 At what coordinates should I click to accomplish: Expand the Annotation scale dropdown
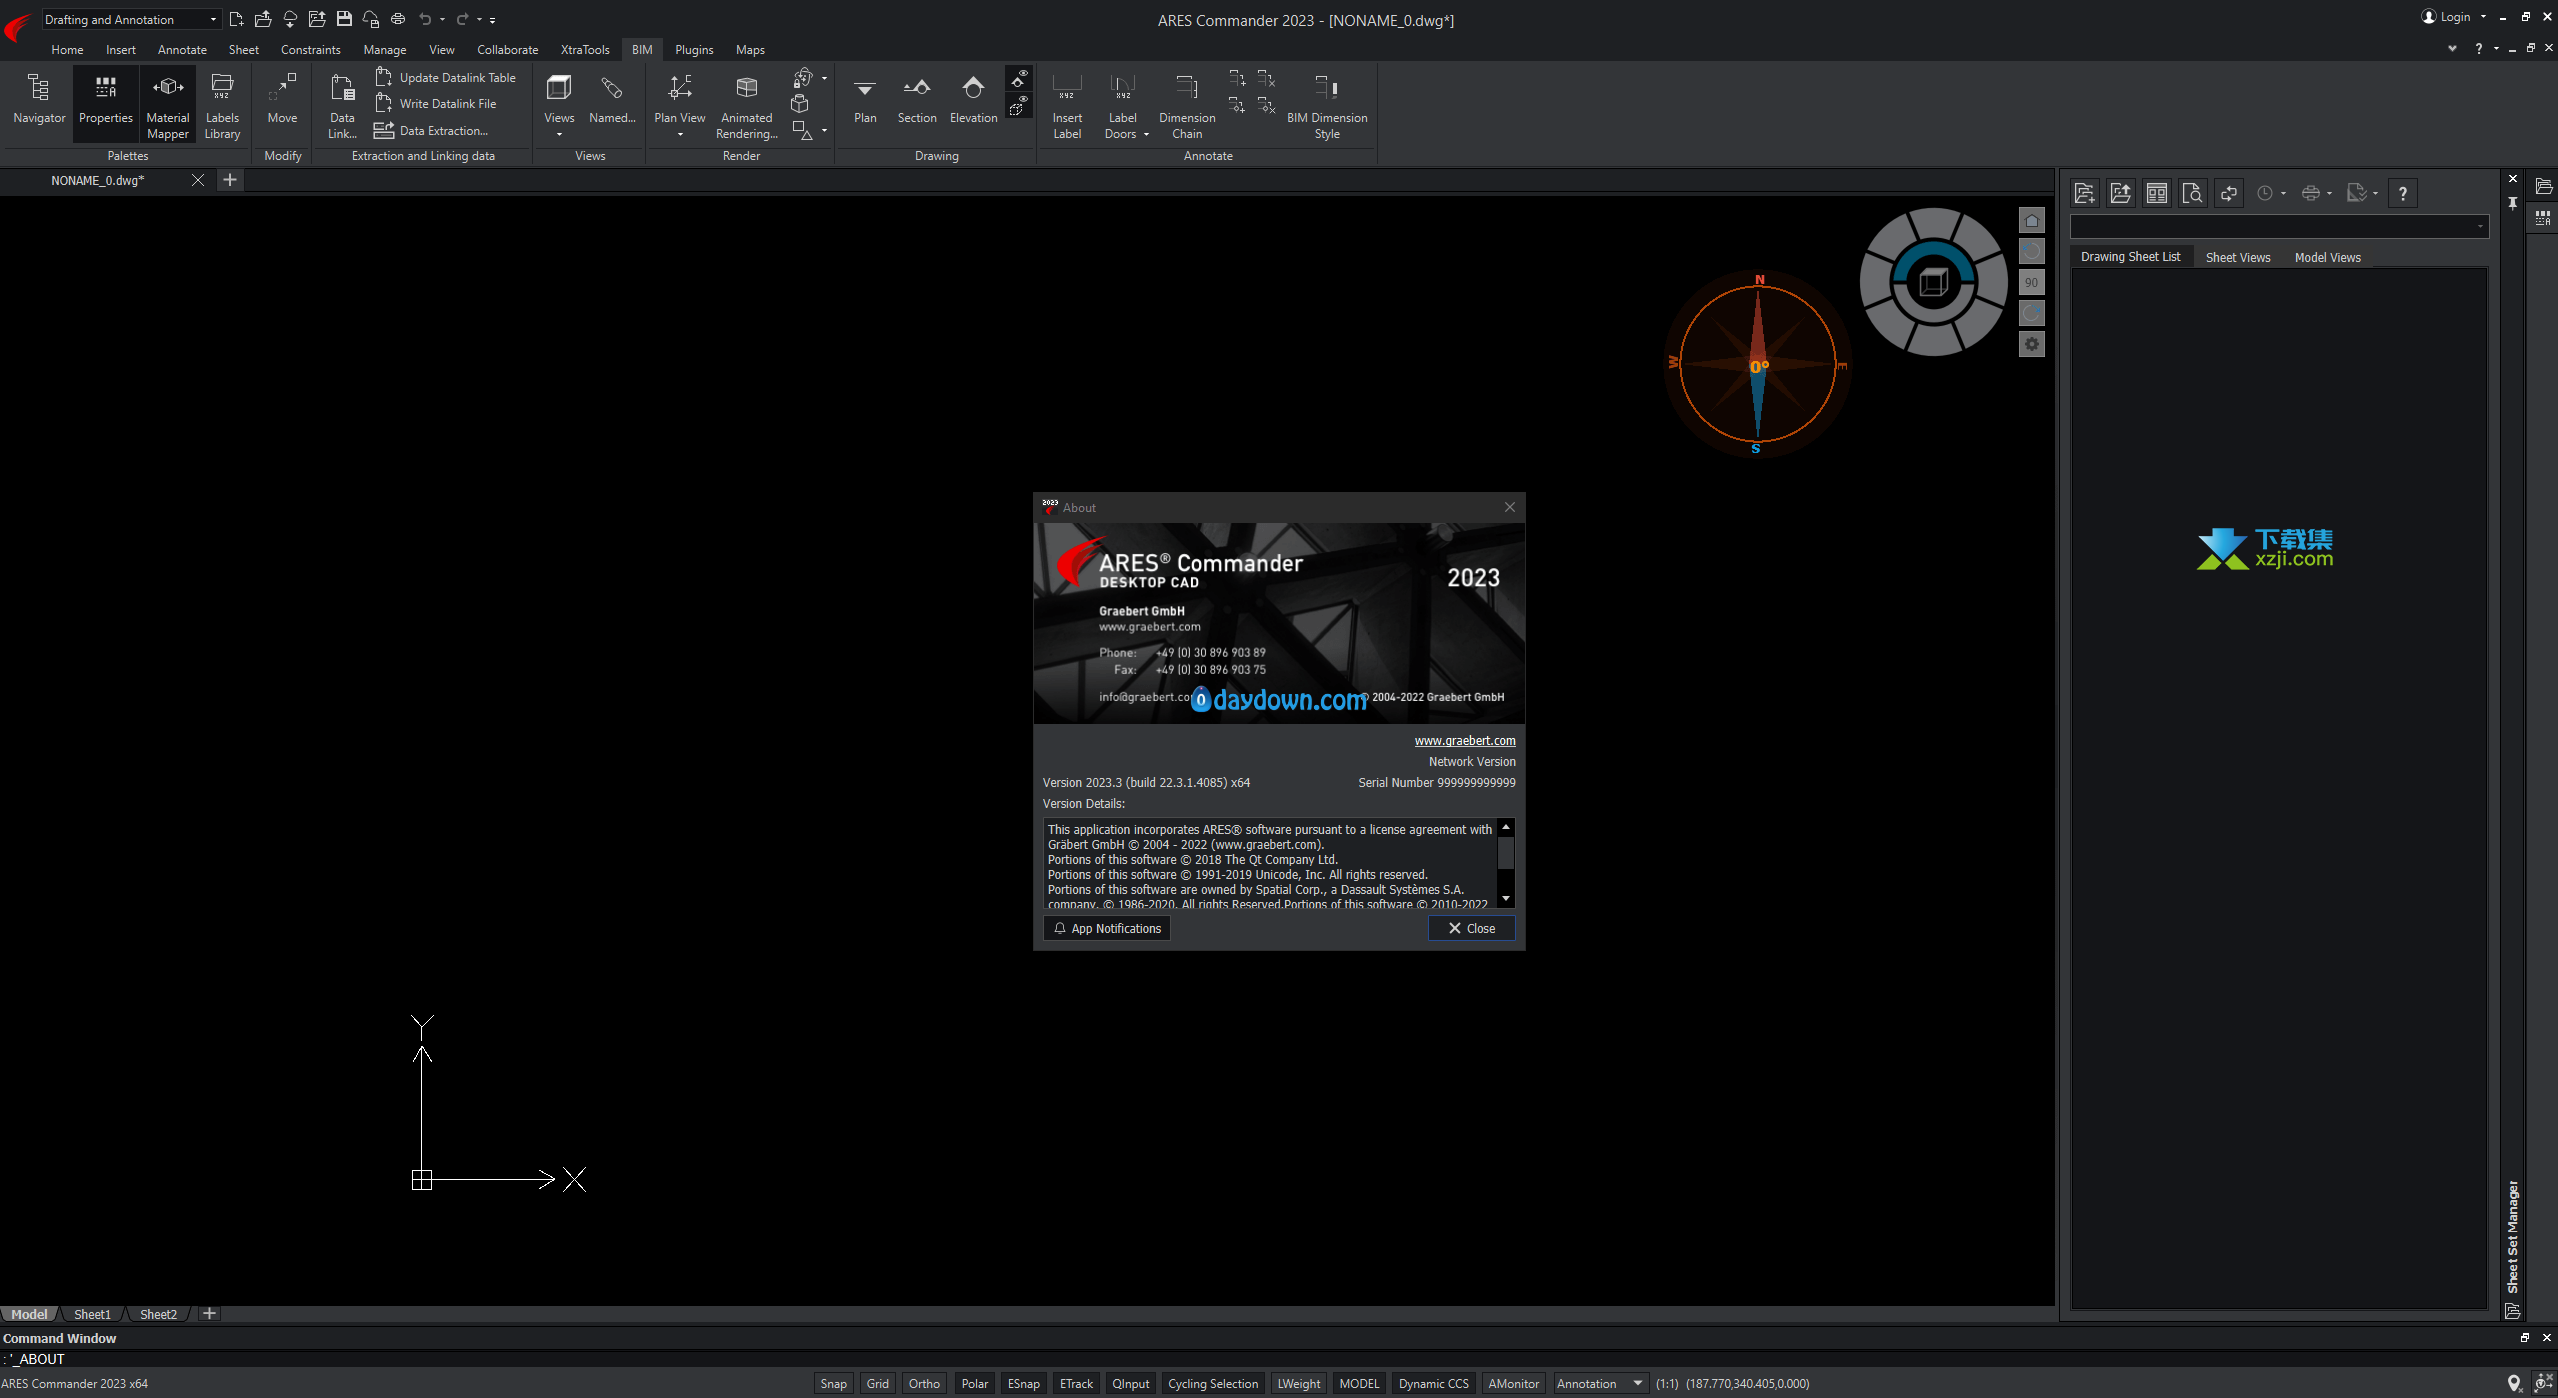click(1637, 1383)
